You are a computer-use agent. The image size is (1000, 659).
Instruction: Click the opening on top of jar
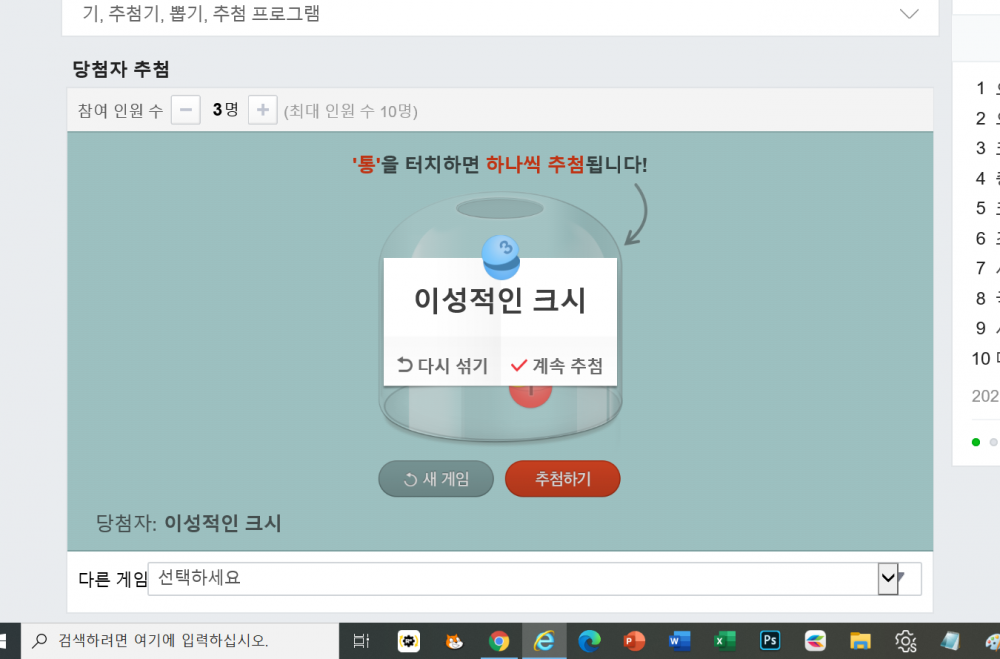pos(499,208)
